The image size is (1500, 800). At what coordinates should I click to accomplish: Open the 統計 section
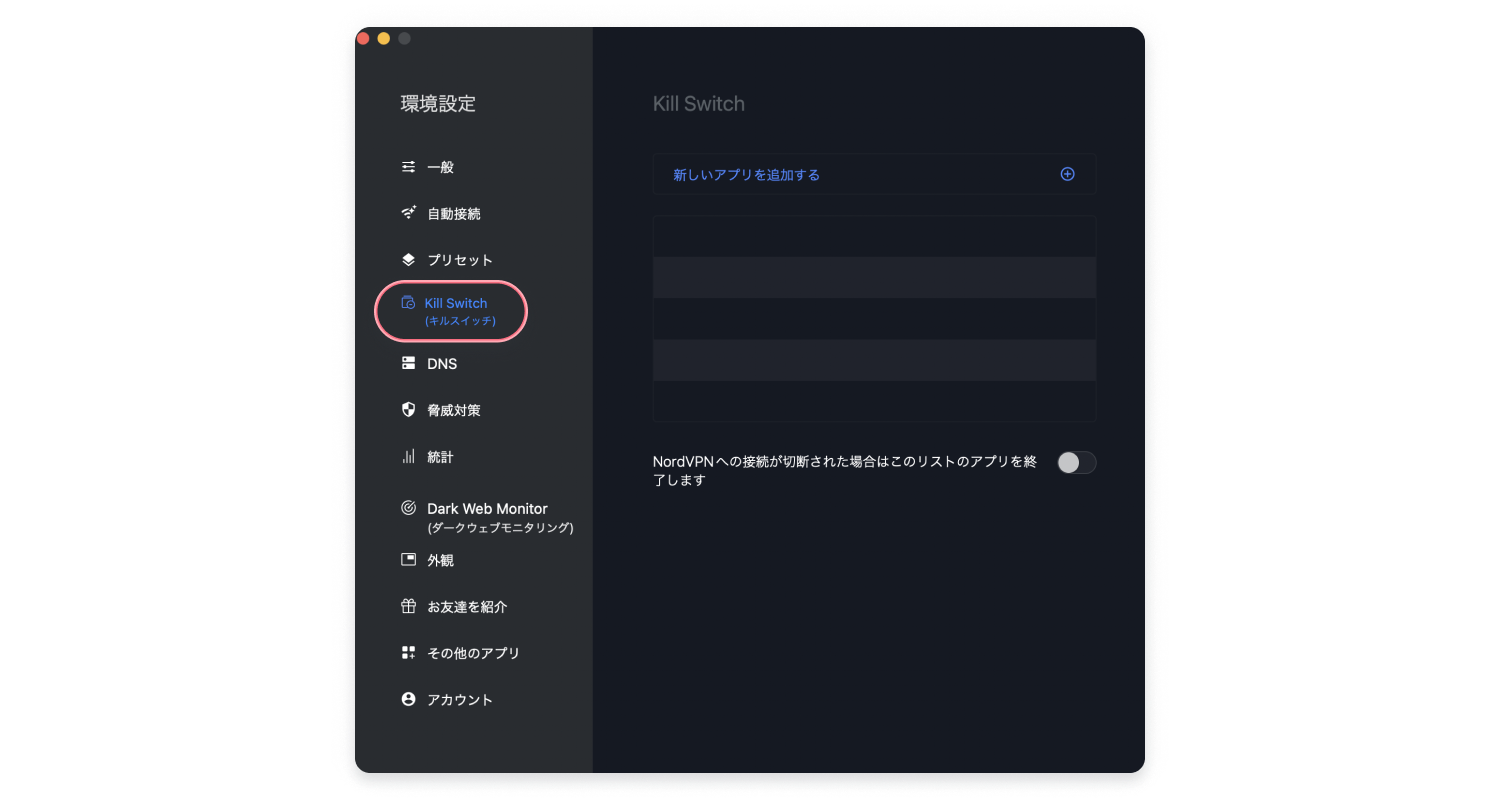point(440,456)
